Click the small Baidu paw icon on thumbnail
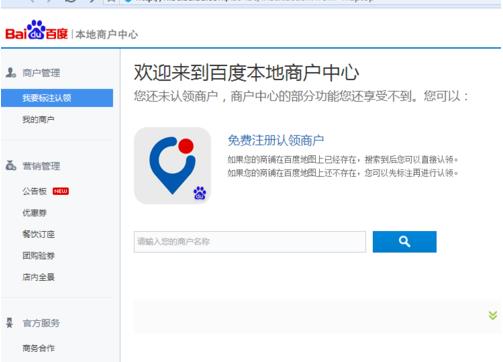This screenshot has width=503, height=362. [x=200, y=193]
